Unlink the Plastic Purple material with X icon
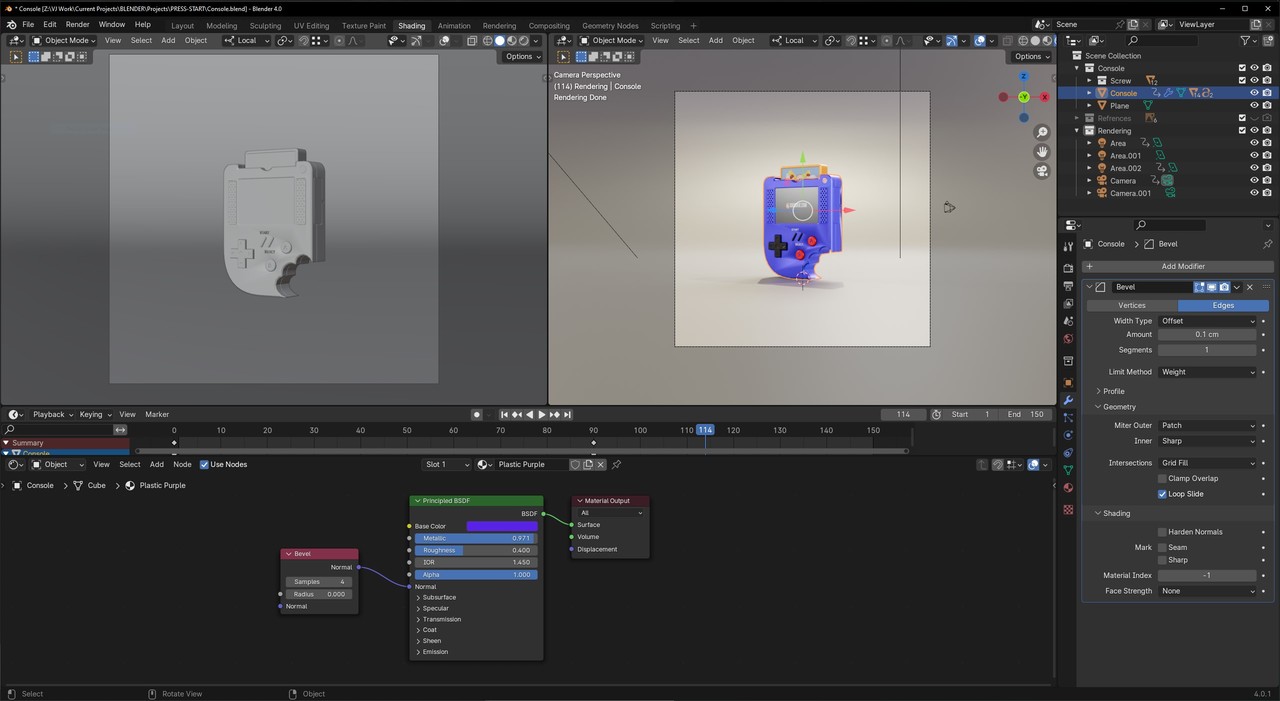 coord(600,464)
